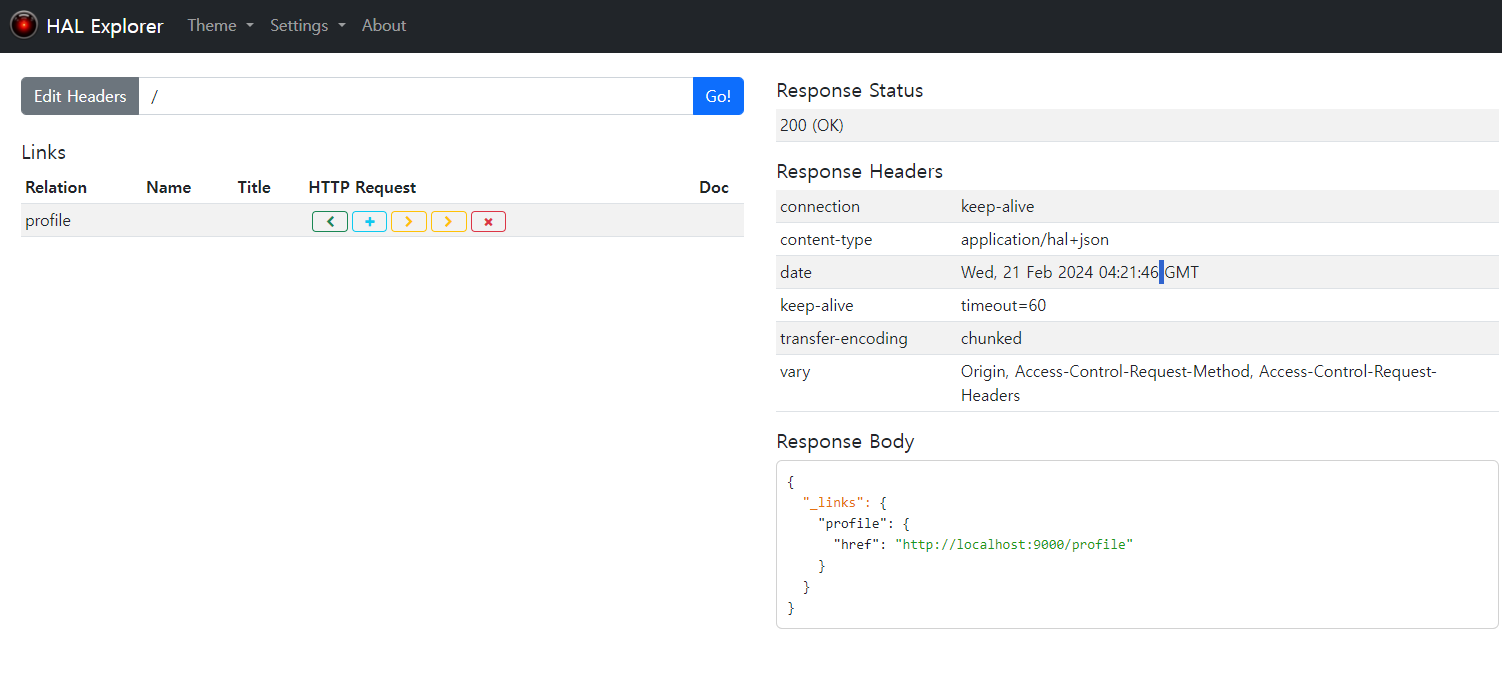Screen dimensions: 1502x697
Task: Expand the Settings dropdown
Action: click(307, 26)
